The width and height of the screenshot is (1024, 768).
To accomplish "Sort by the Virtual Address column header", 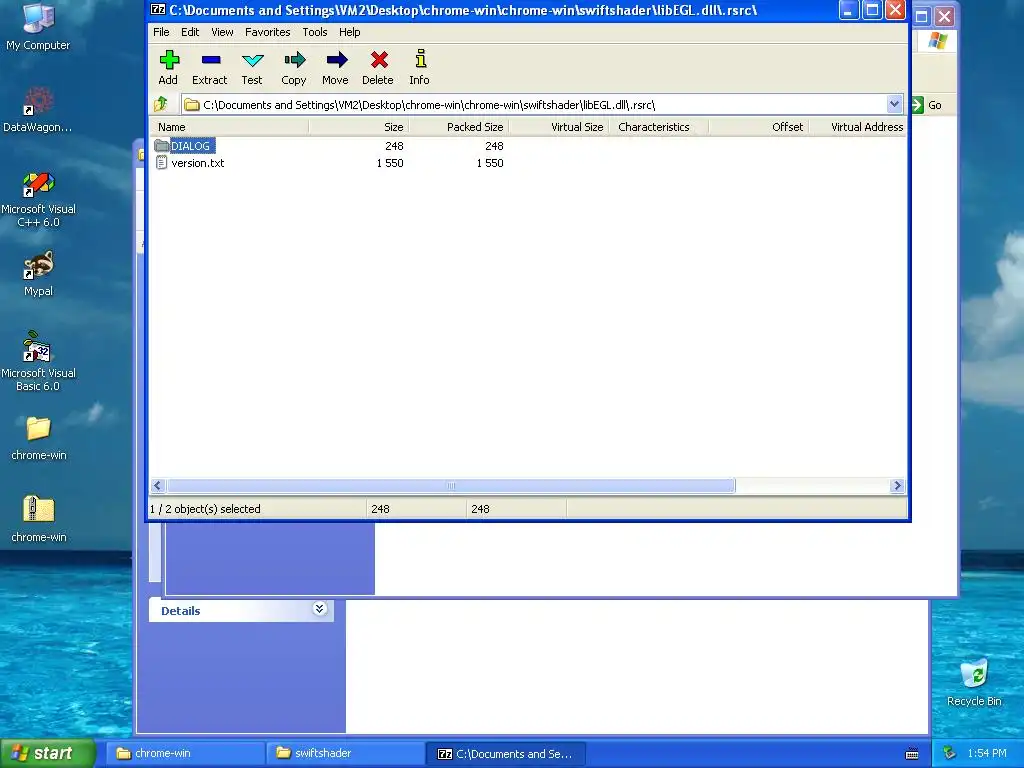I will click(x=859, y=127).
